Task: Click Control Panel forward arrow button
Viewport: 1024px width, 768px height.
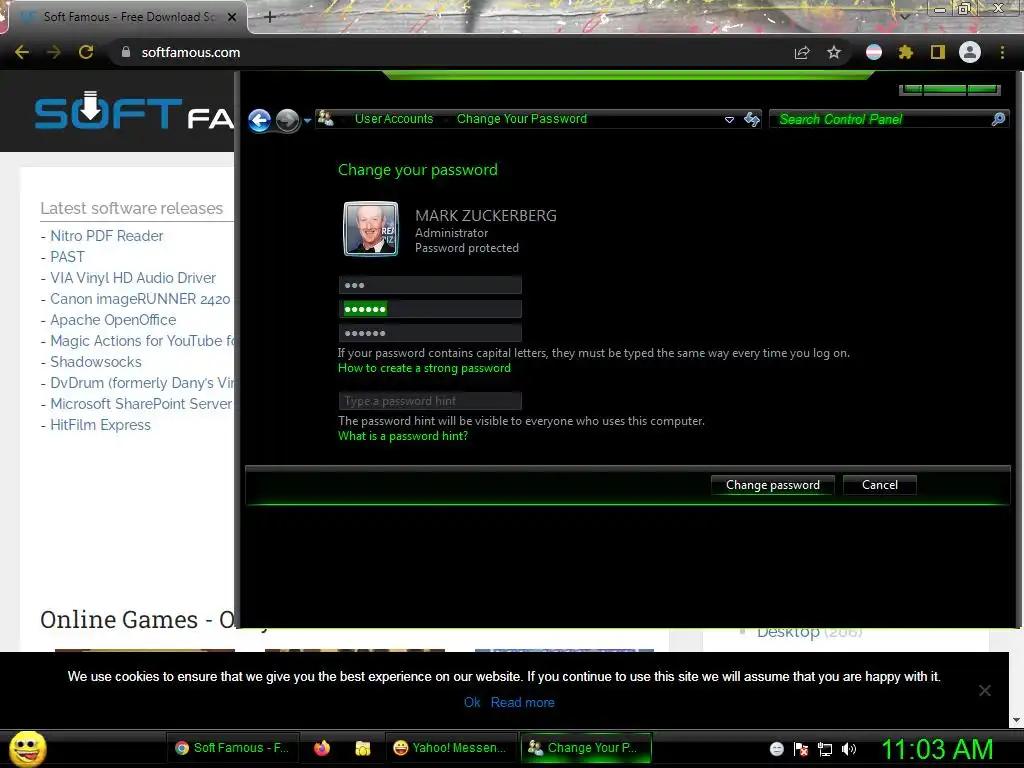Action: pos(287,120)
